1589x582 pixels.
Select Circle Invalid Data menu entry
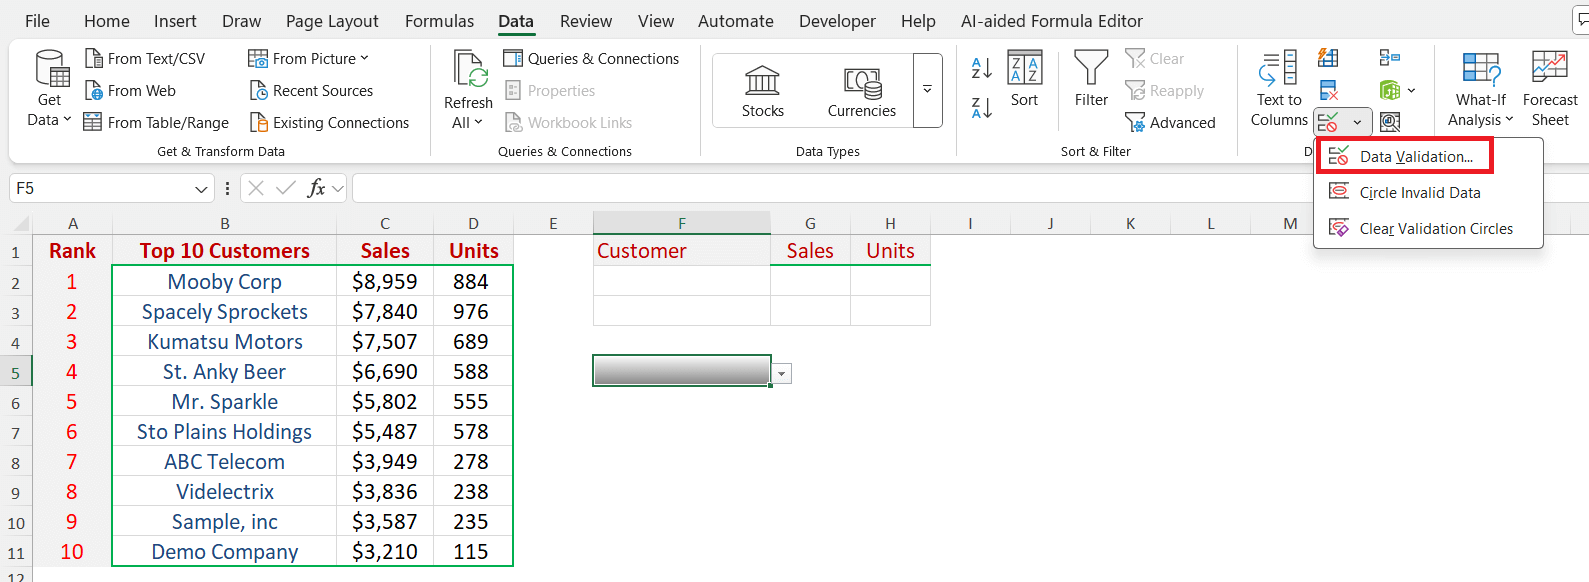[1419, 193]
